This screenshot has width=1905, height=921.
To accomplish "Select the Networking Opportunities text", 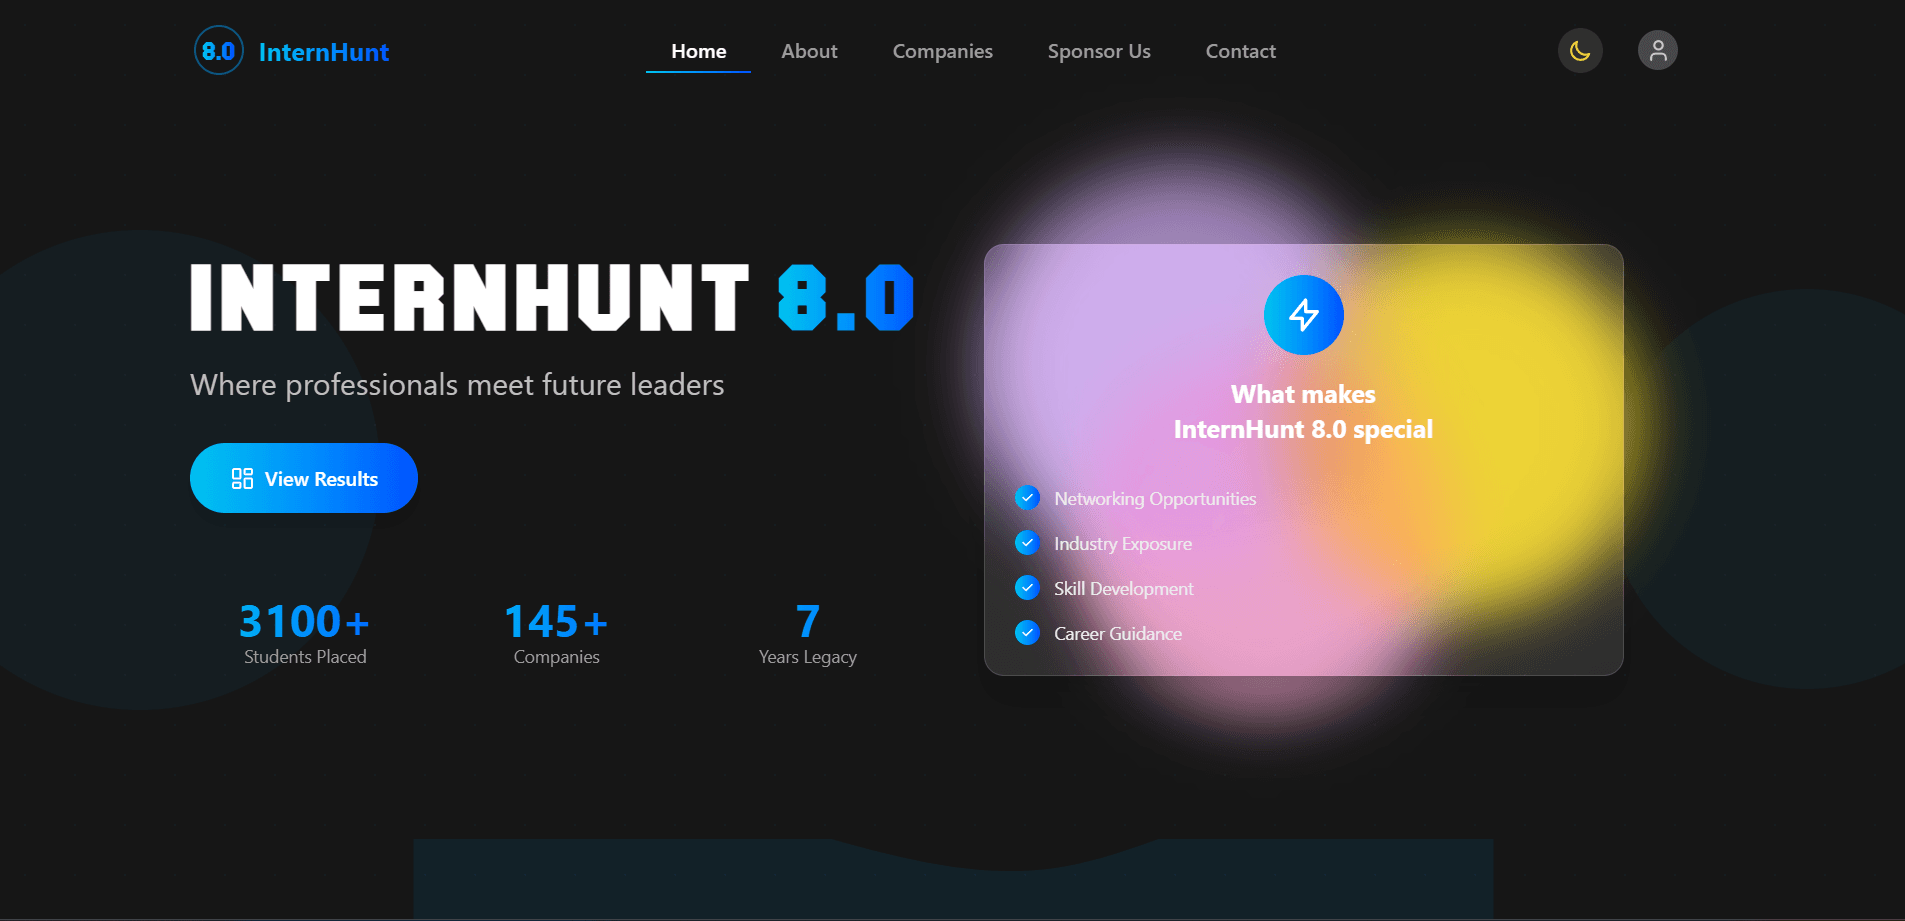I will coord(1155,499).
